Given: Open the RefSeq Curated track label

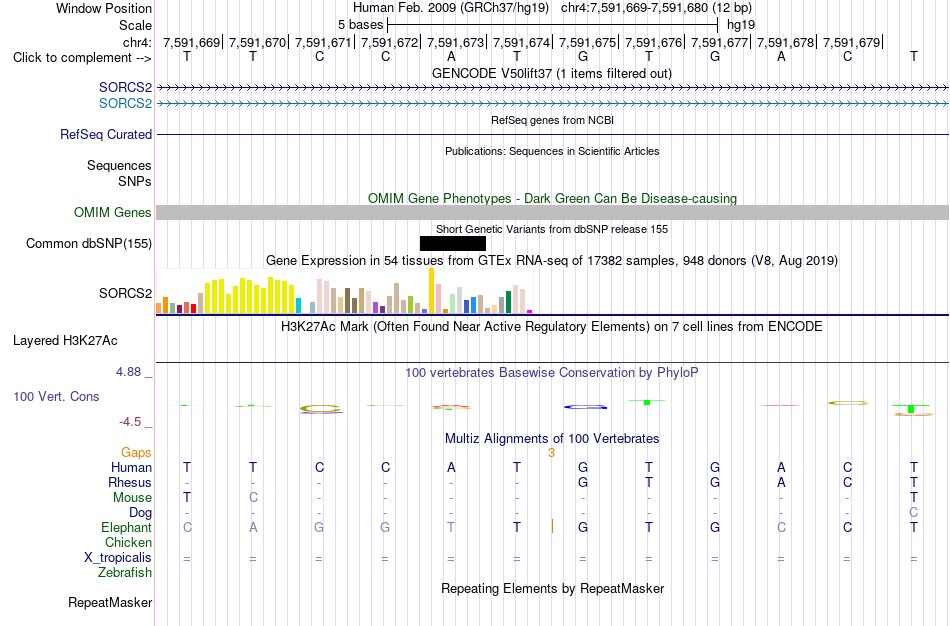Looking at the screenshot, I should [106, 135].
